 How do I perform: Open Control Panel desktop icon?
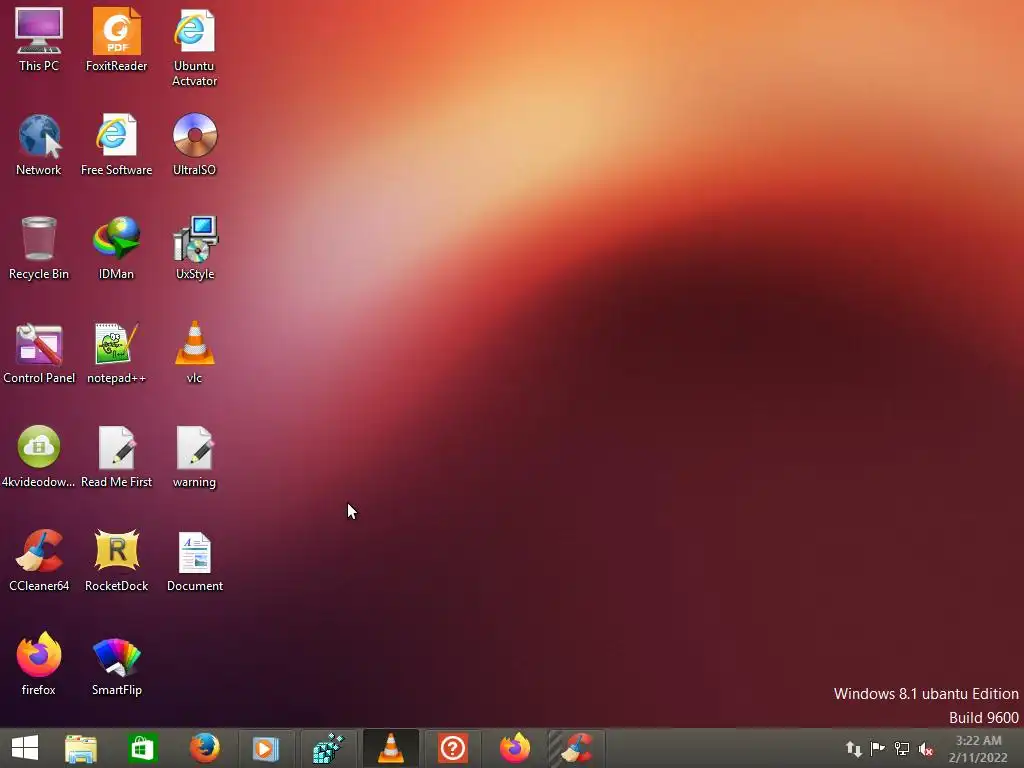coord(39,352)
